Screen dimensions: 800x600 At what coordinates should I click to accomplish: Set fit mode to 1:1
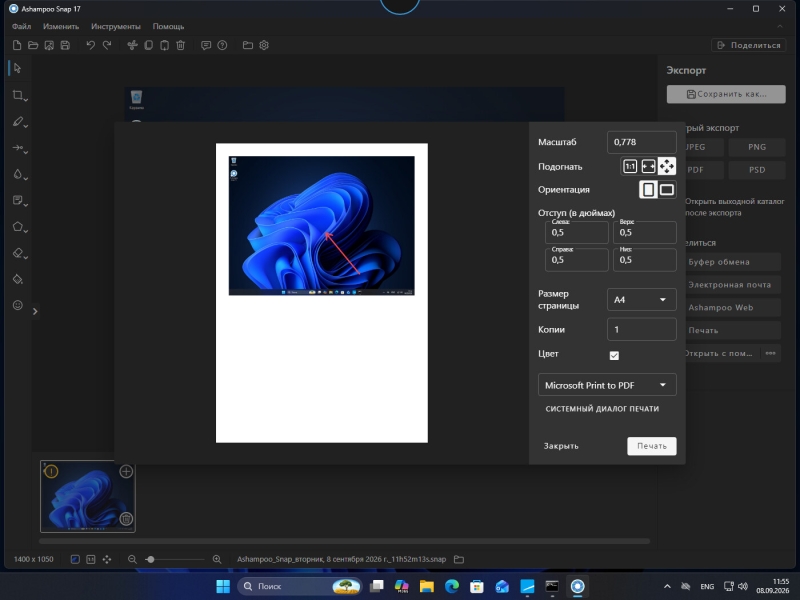click(630, 166)
